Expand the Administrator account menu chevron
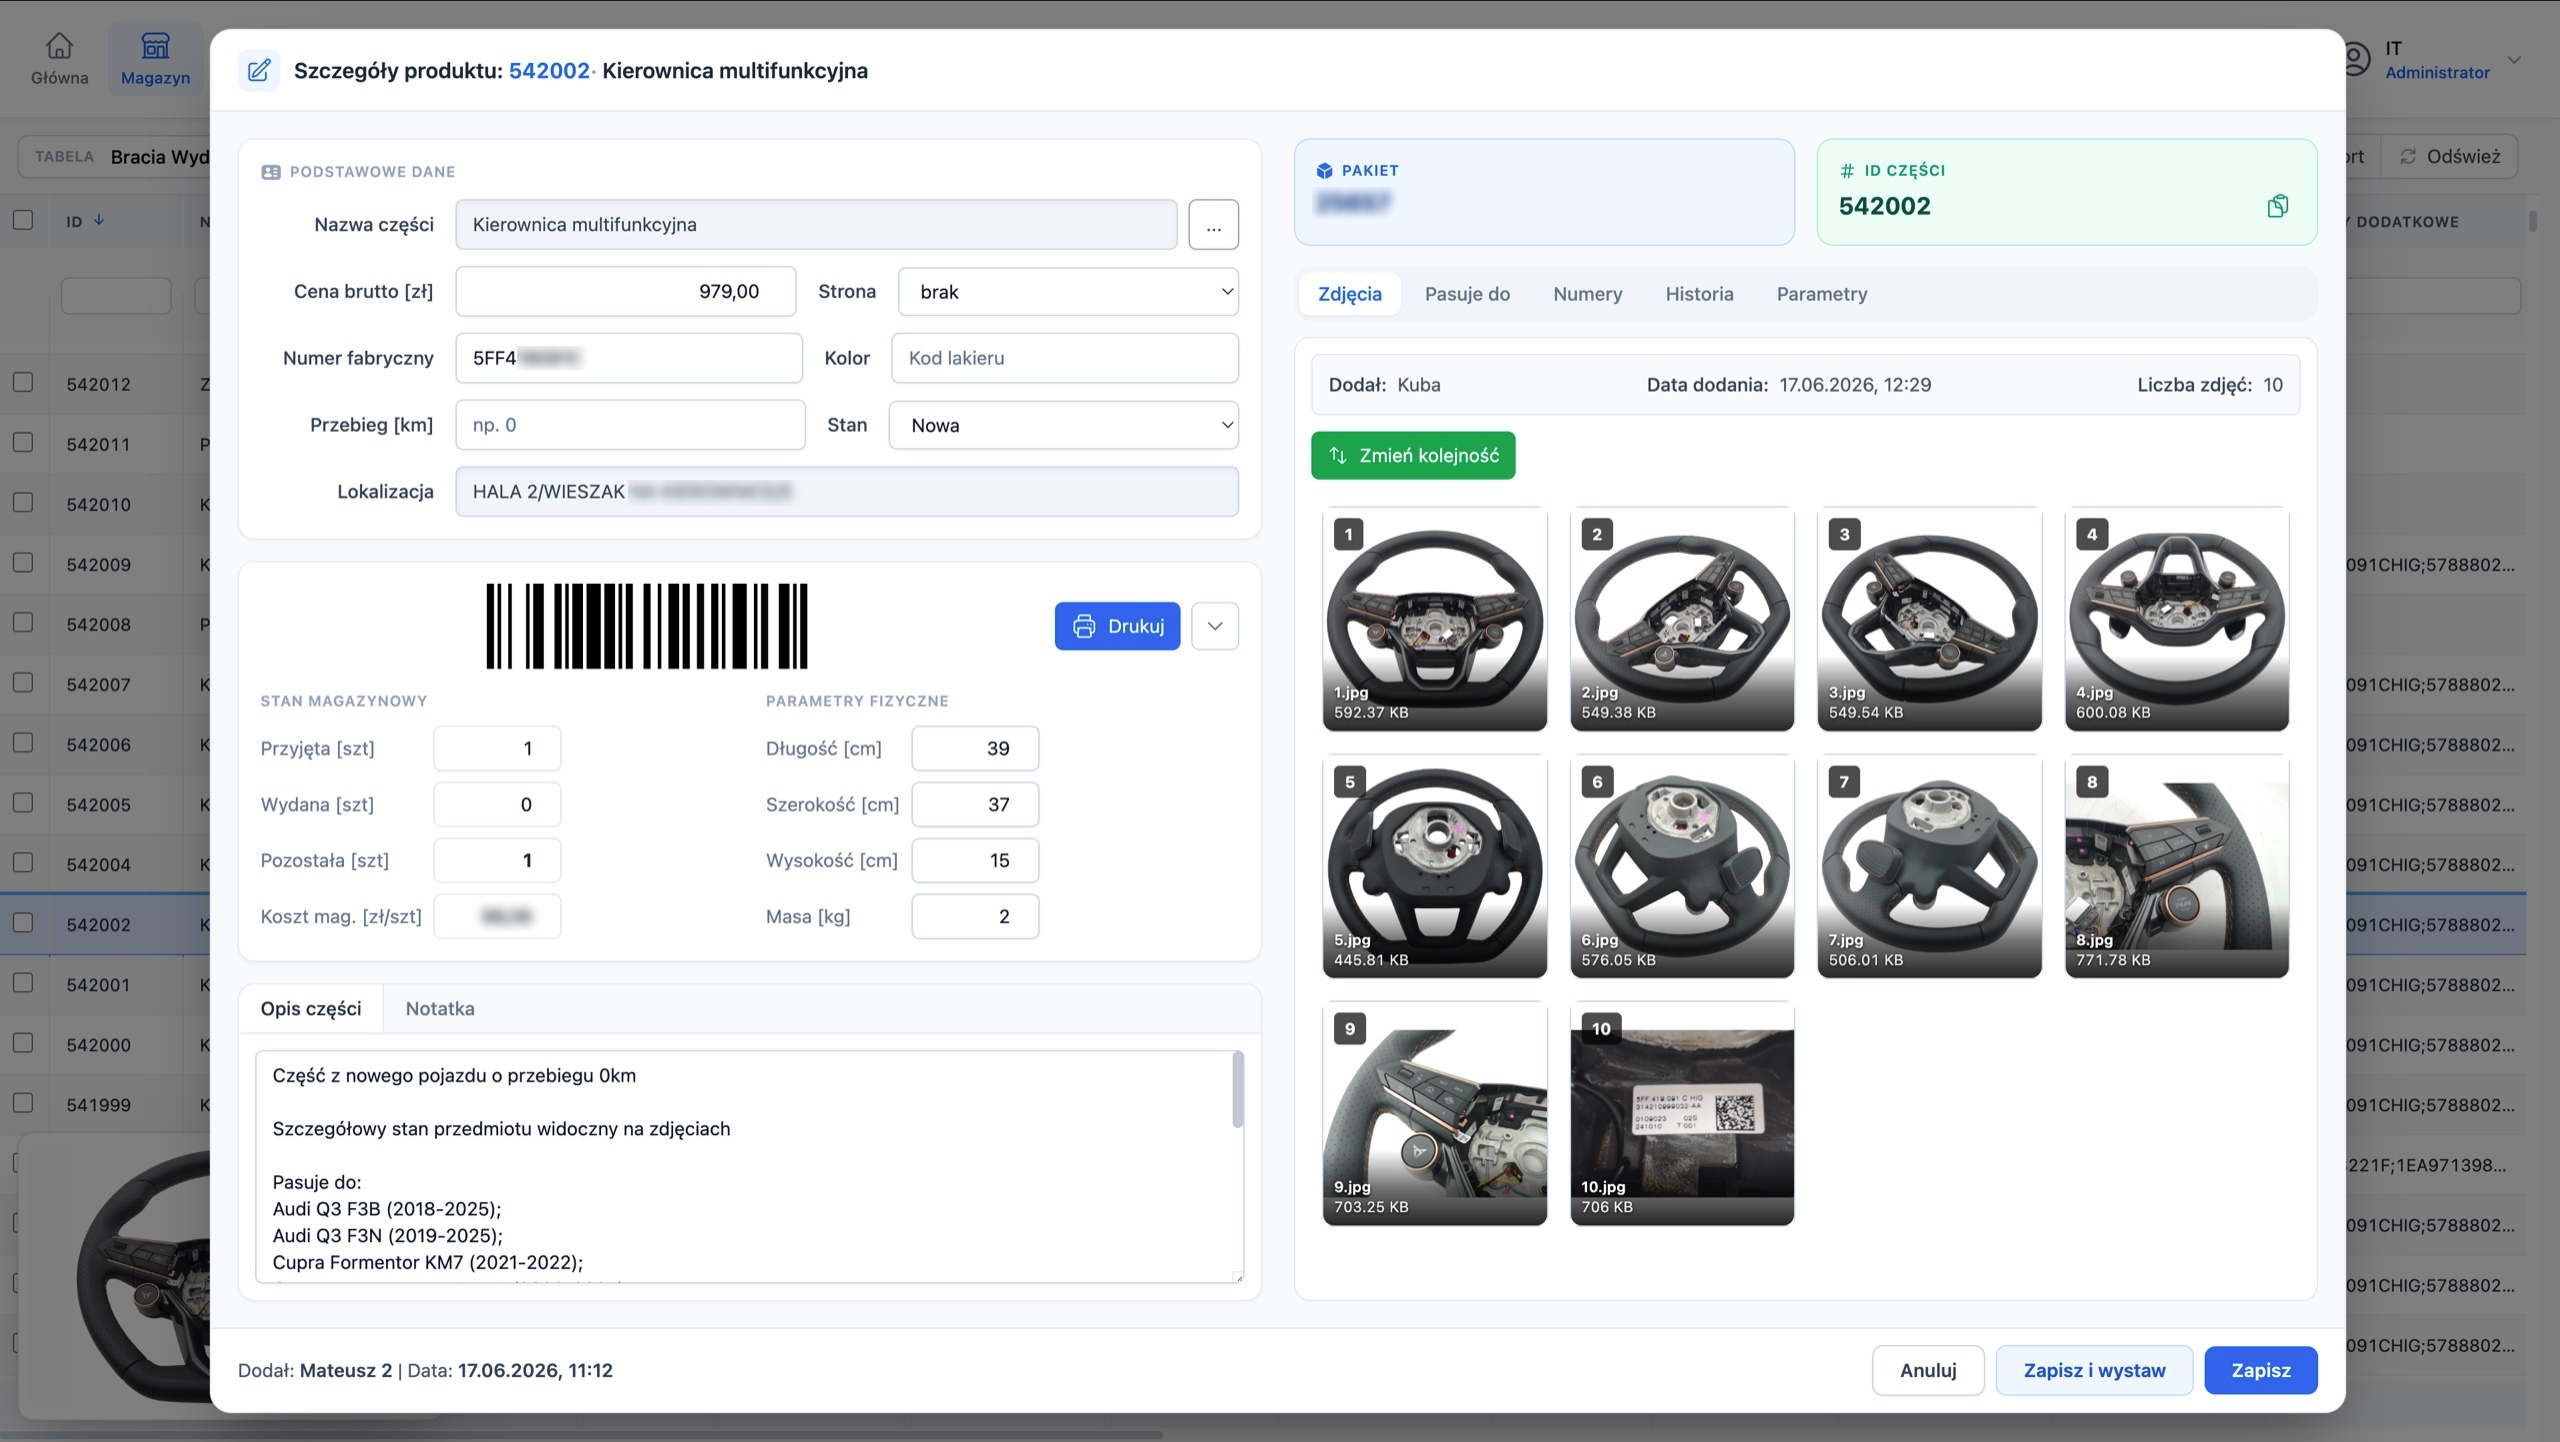Viewport: 2560px width, 1442px height. (2514, 59)
